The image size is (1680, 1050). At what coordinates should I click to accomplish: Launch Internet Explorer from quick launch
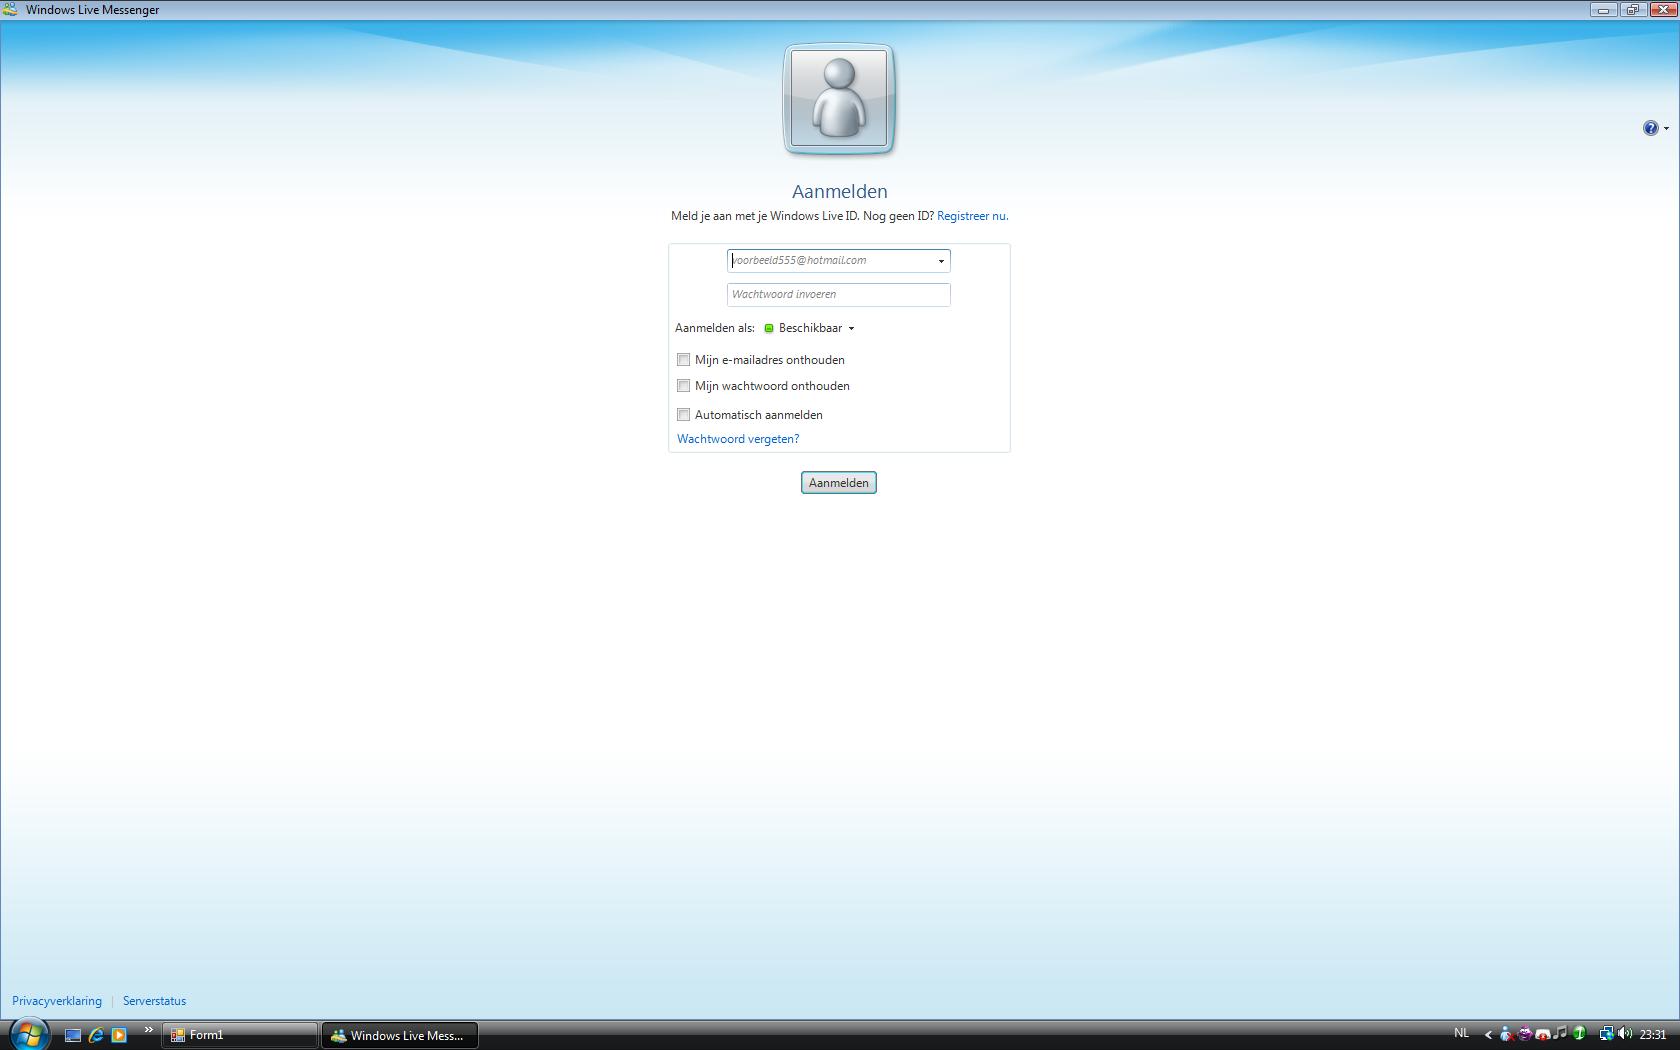96,1035
